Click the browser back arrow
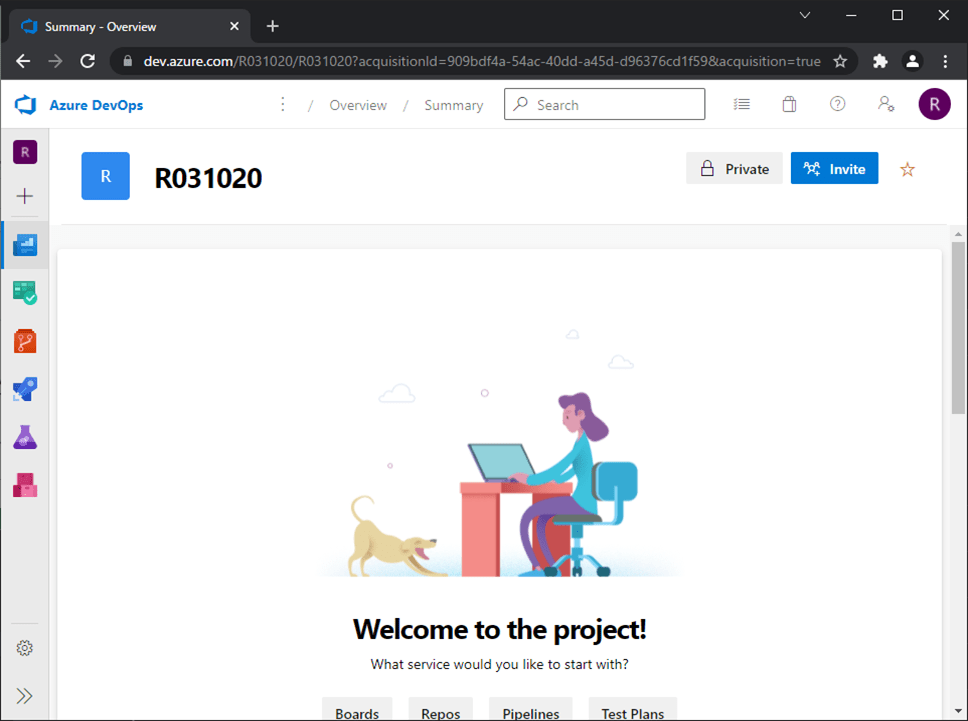The image size is (968, 721). click(23, 61)
